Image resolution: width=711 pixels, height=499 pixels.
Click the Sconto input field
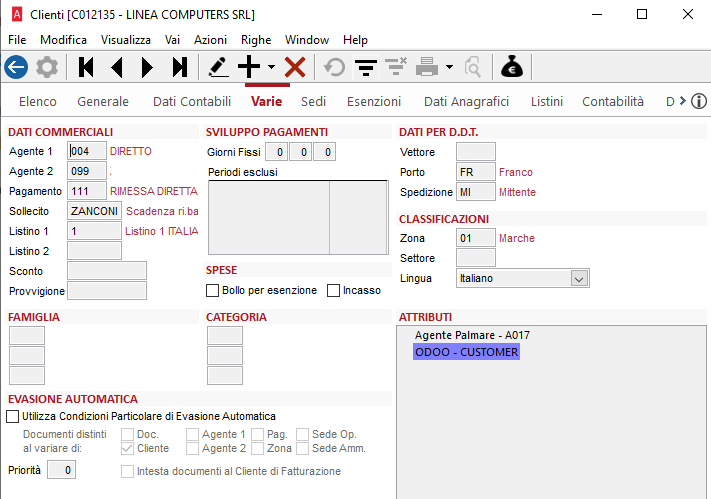[x=107, y=271]
